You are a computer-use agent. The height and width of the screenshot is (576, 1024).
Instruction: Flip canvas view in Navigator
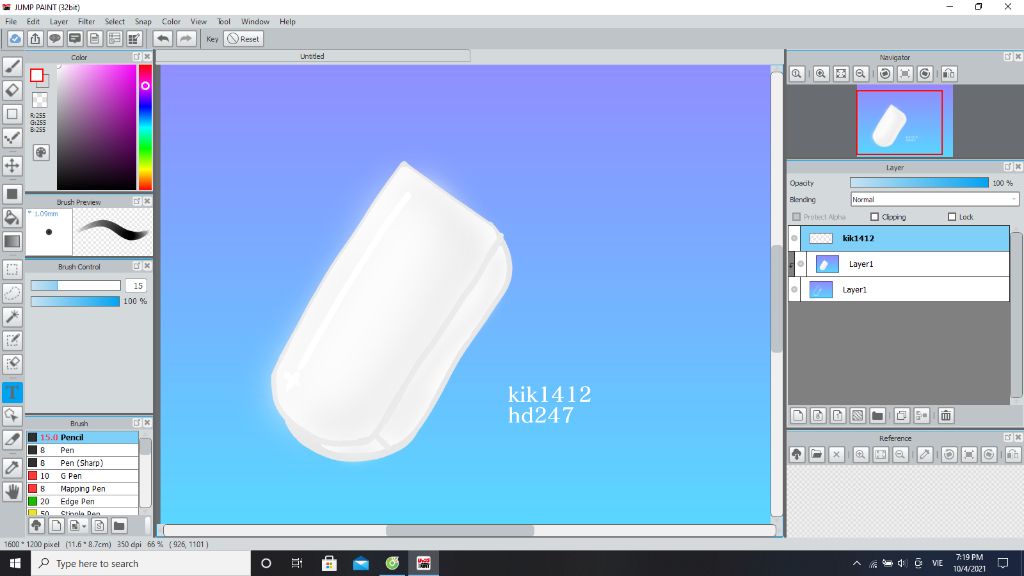[949, 74]
